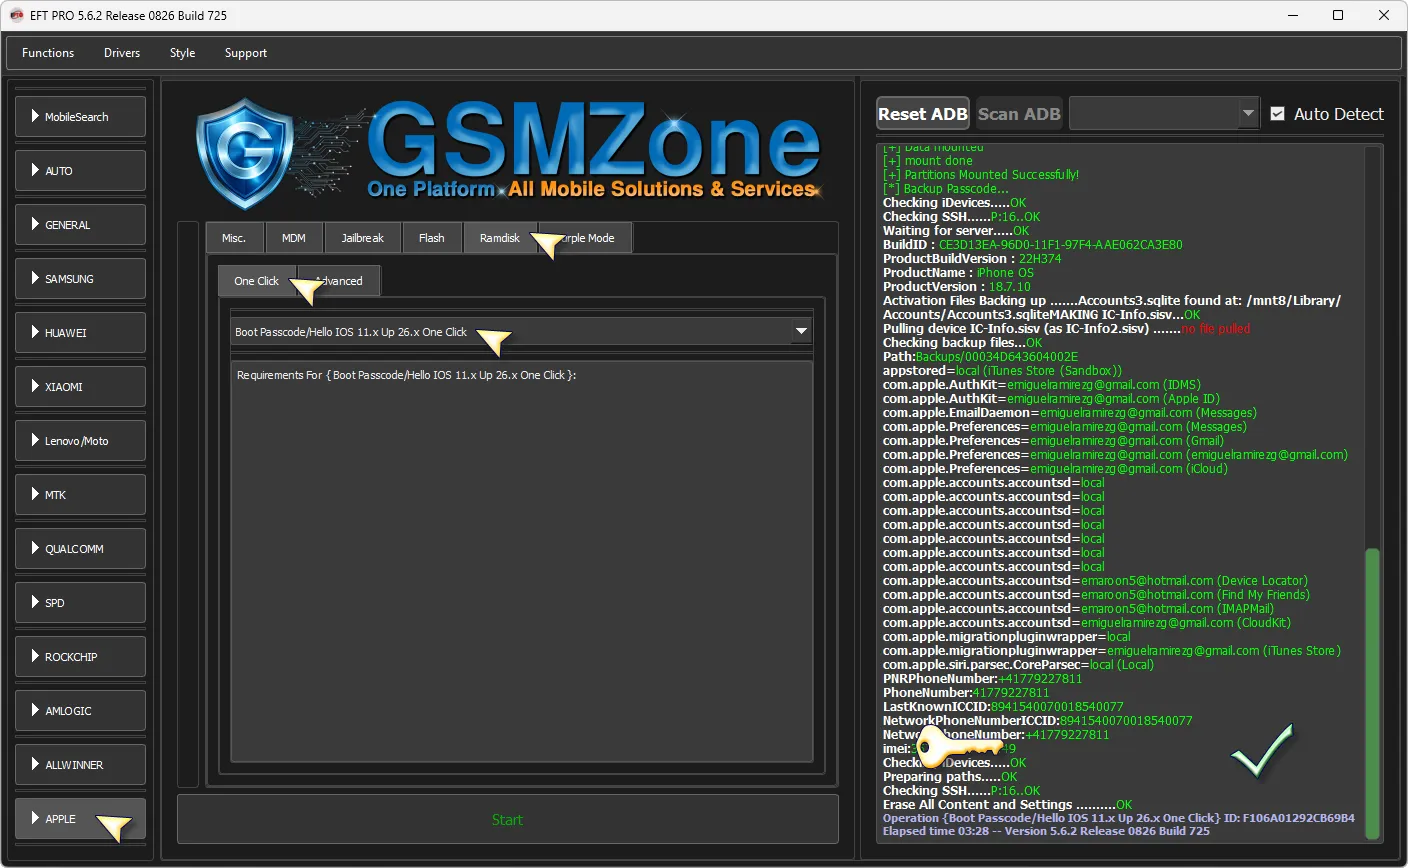Select the One Click sub-tab
The height and width of the screenshot is (868, 1408).
pos(257,281)
